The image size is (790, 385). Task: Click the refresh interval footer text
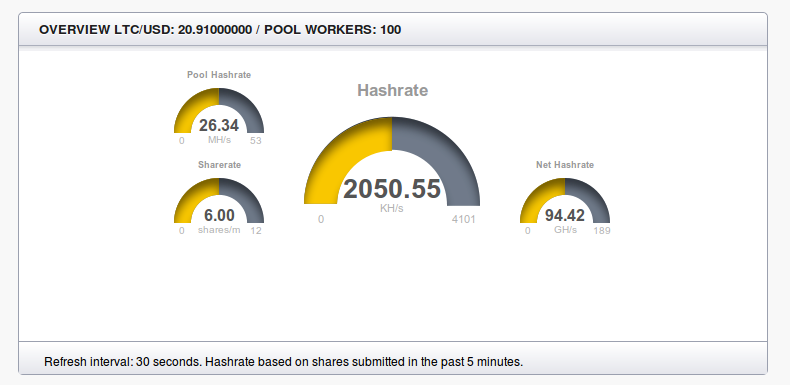tap(284, 362)
